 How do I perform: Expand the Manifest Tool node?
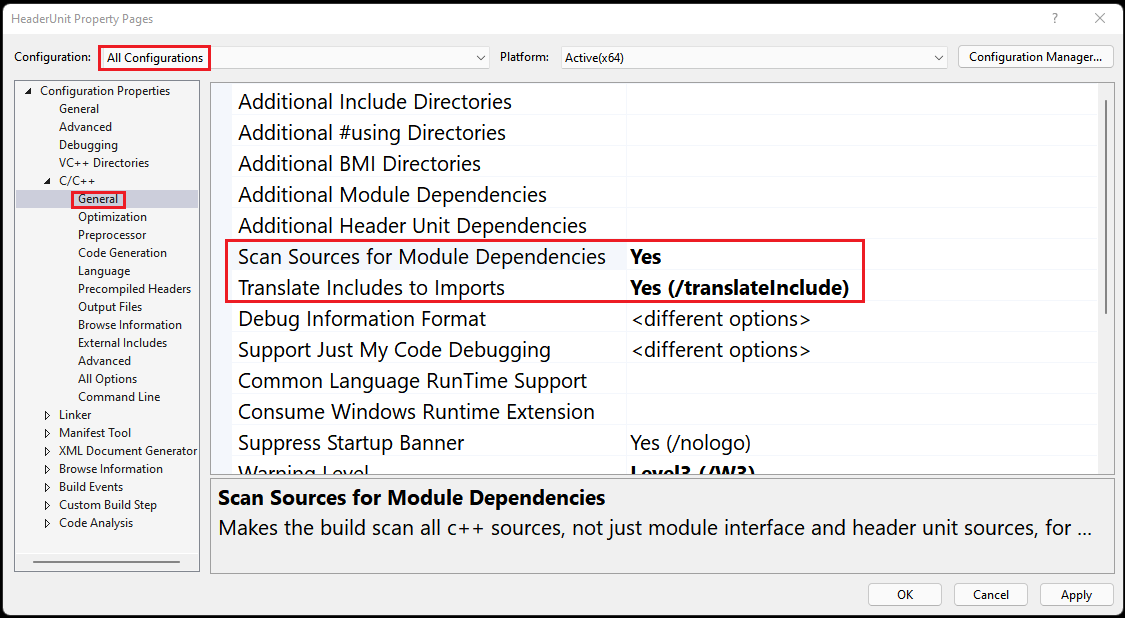pyautogui.click(x=47, y=432)
